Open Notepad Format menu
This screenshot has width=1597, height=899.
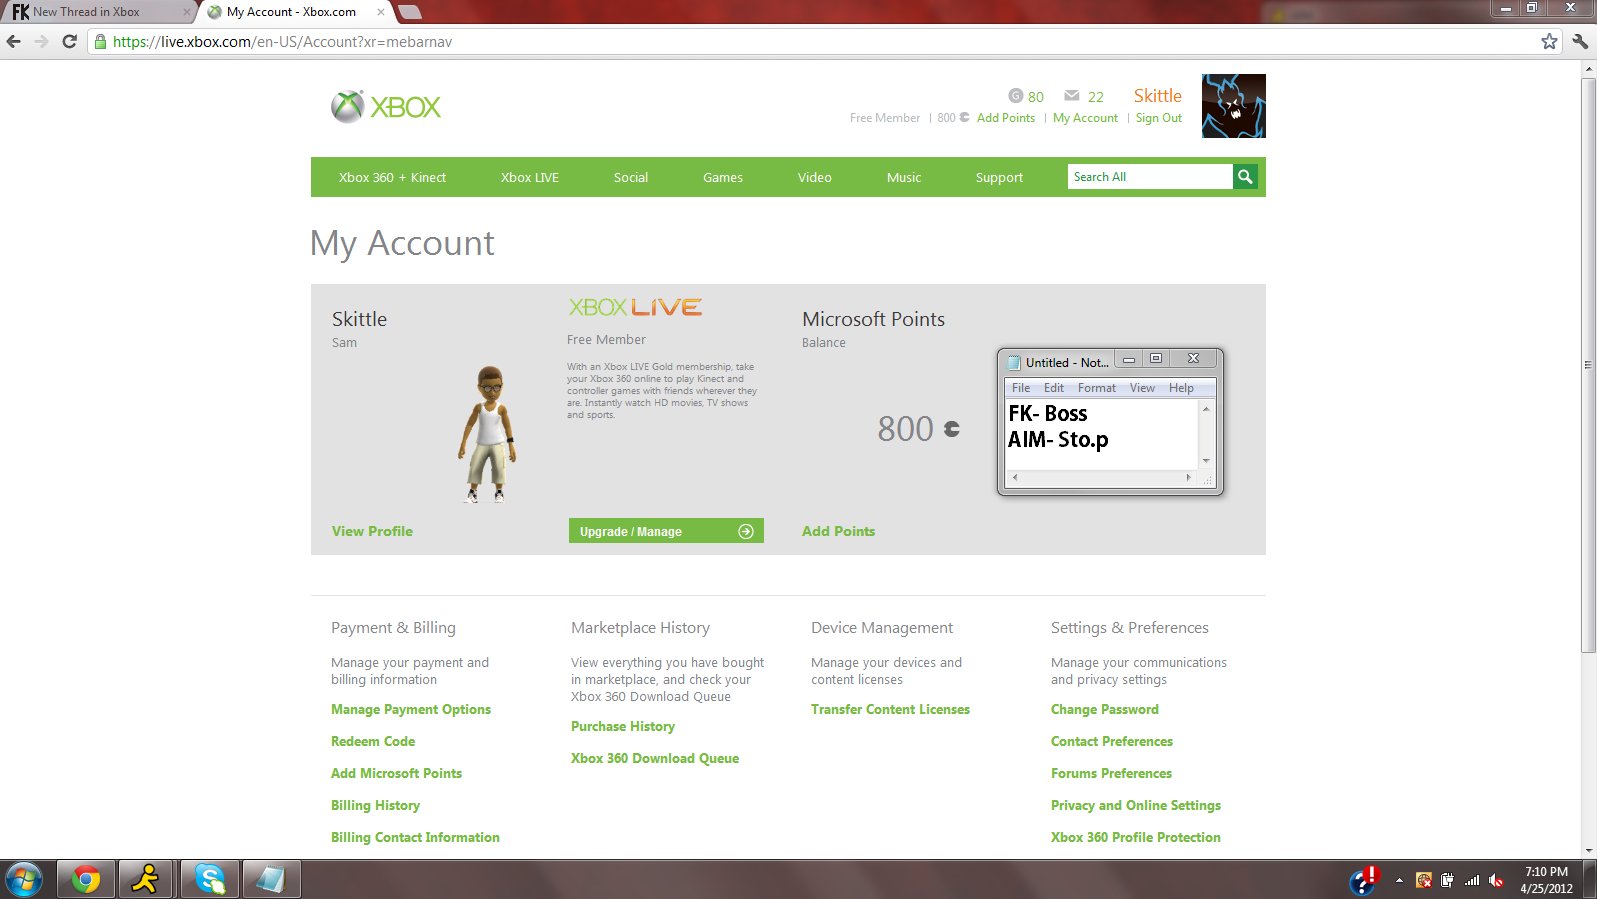1097,388
